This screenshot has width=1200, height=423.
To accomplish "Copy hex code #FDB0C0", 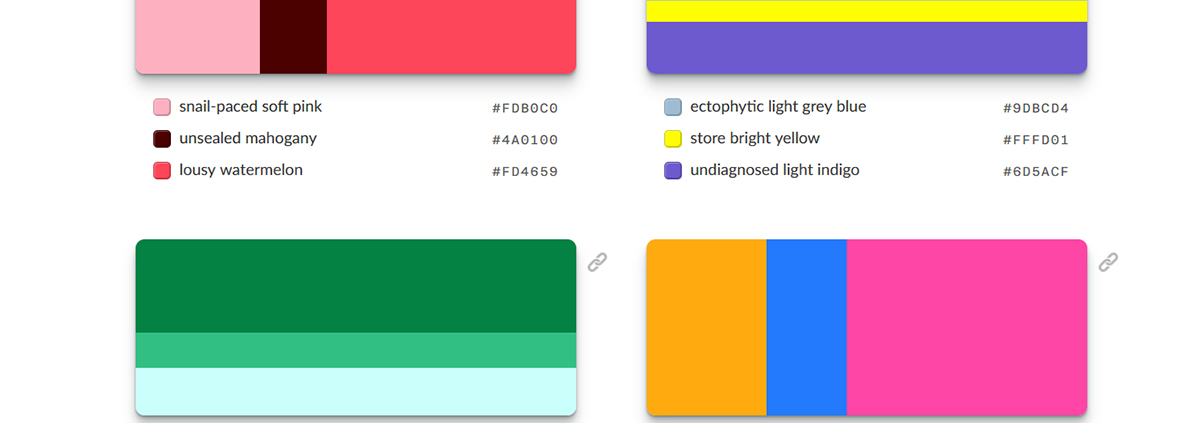I will tap(525, 108).
